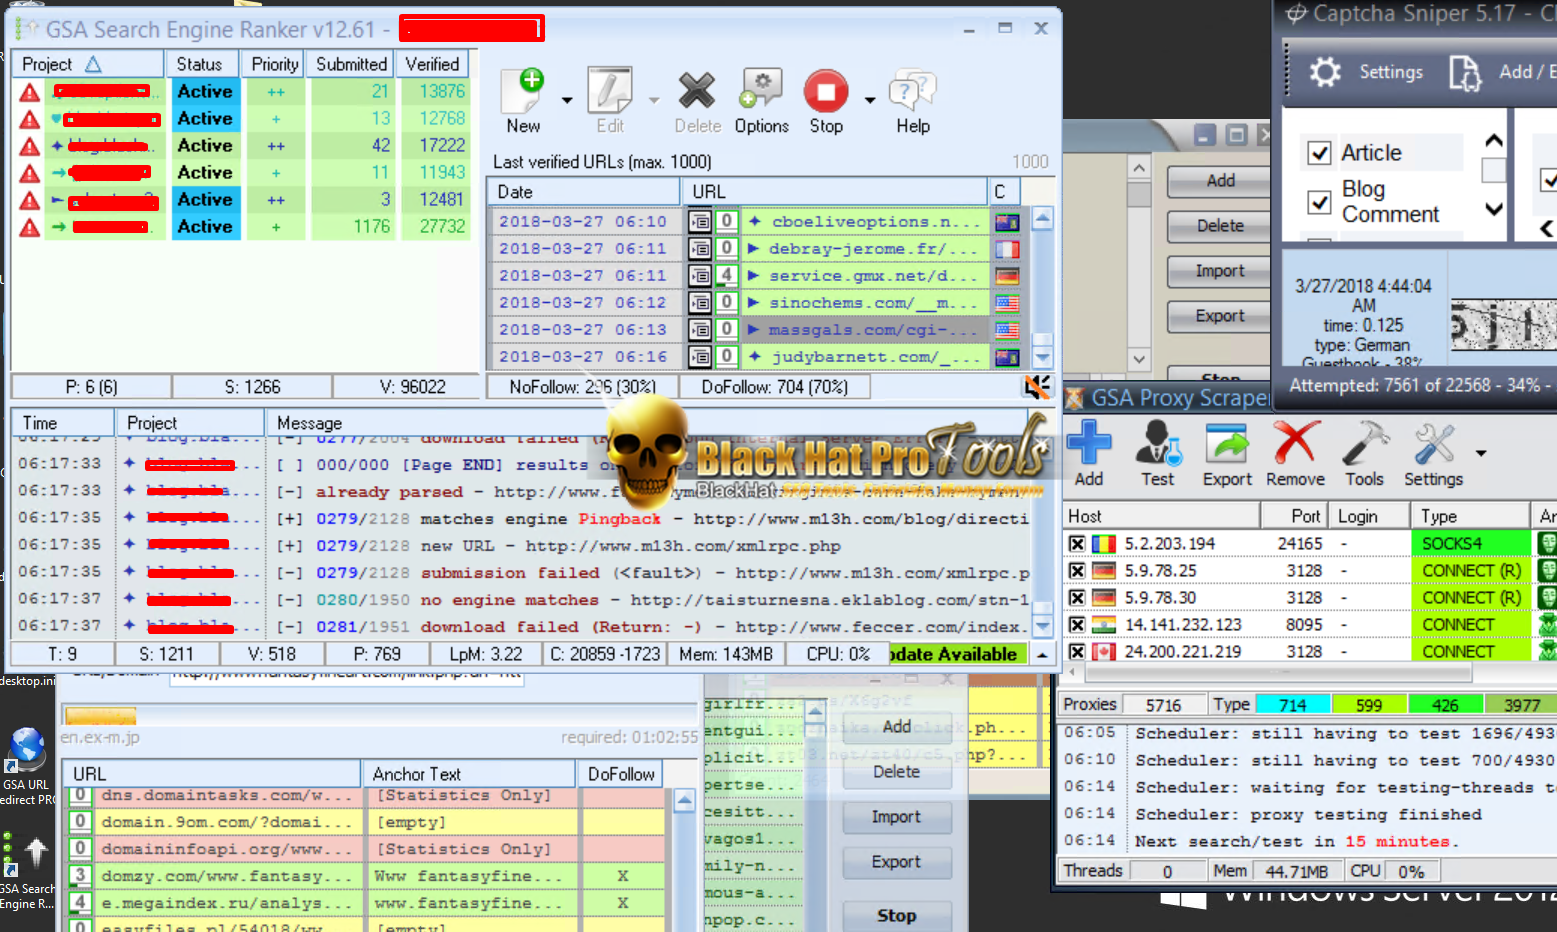This screenshot has width=1557, height=932.
Task: Click the GSA URL Redirect desktop icon
Action: tap(26, 751)
